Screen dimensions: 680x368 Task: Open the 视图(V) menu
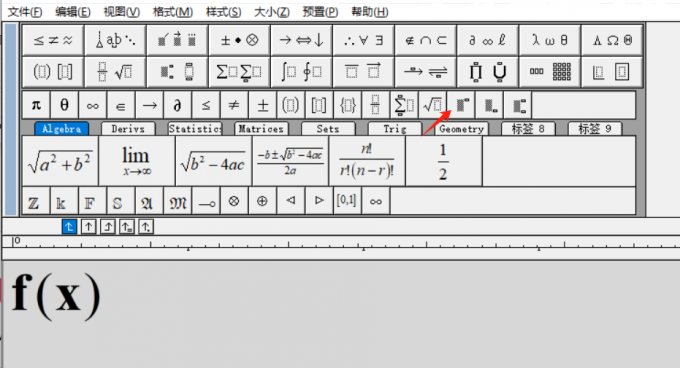pos(121,12)
